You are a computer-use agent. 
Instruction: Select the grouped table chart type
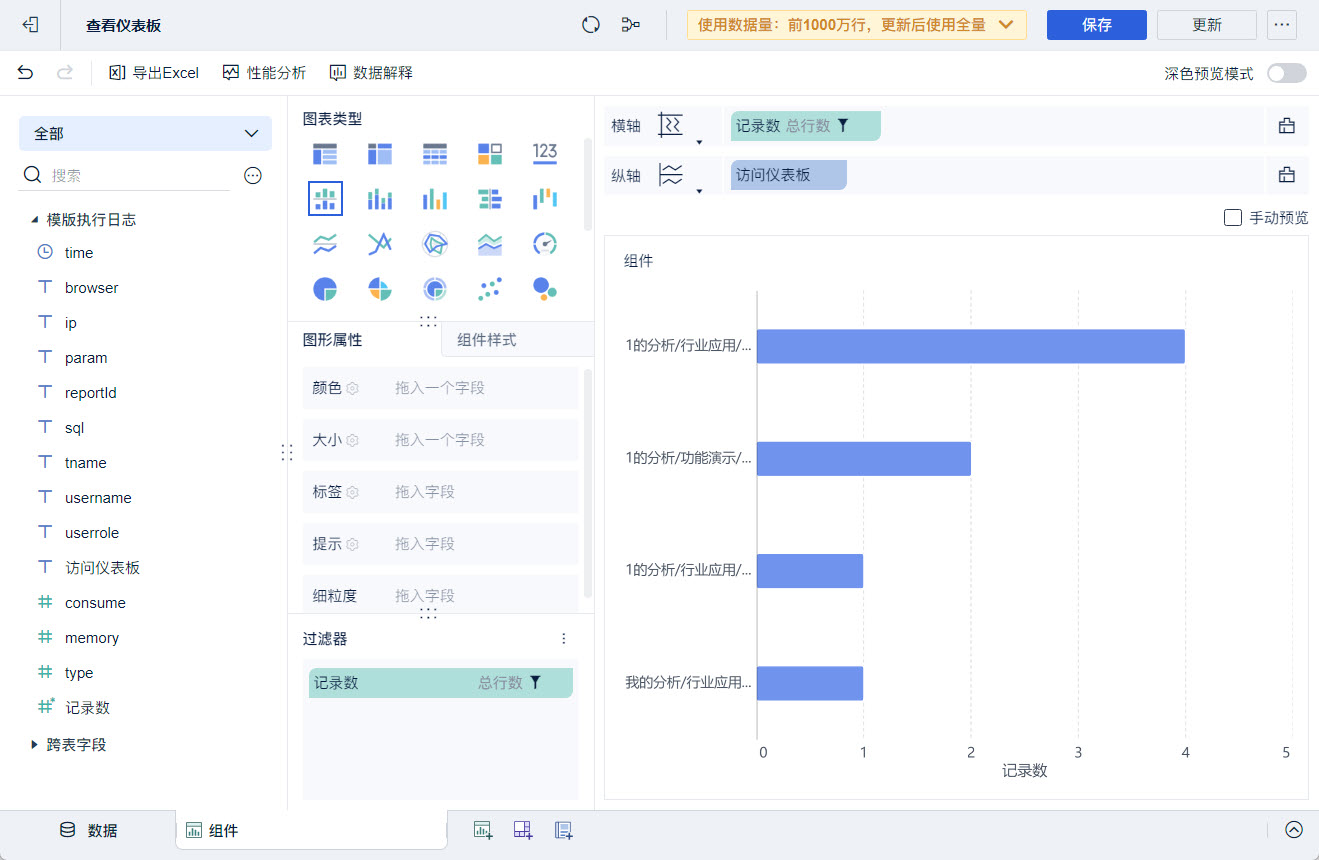[x=325, y=153]
